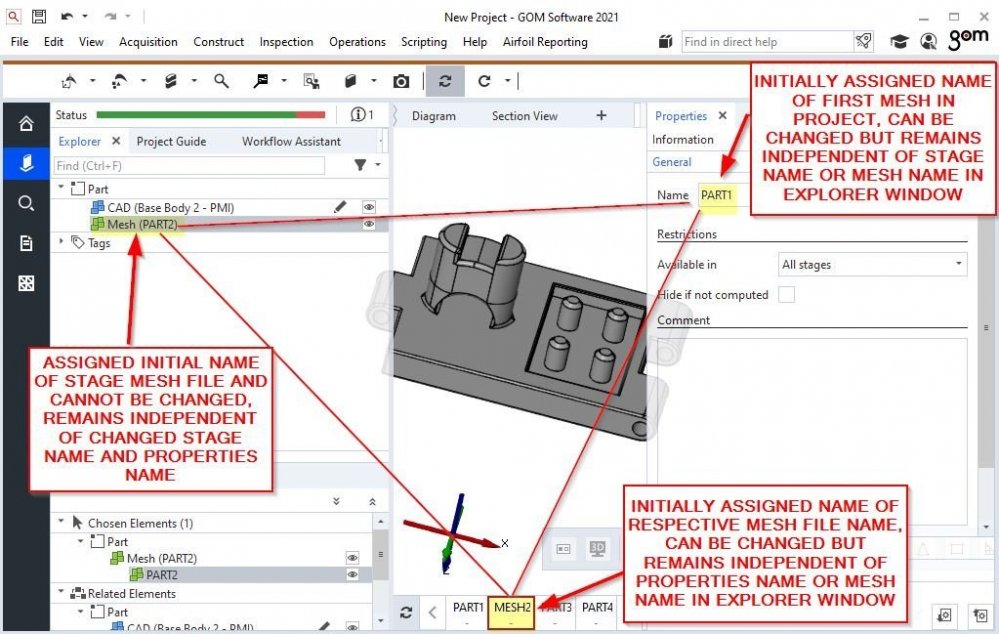Click the recalculate sync arrows toolbar icon
The width and height of the screenshot is (999, 634).
click(445, 81)
